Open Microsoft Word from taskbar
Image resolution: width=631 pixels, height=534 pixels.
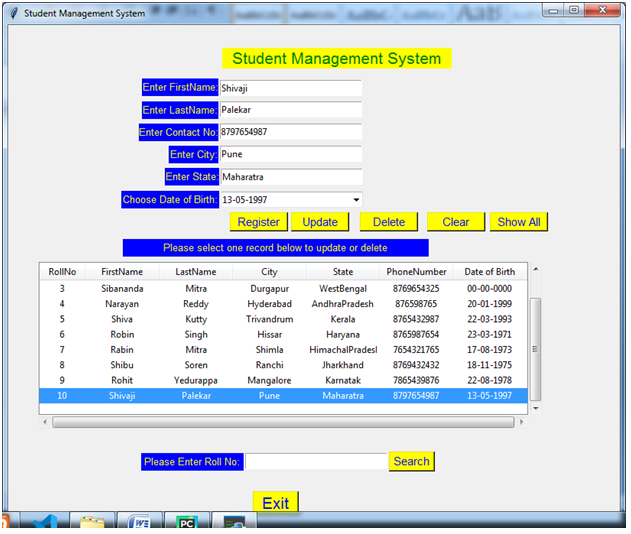coord(139,521)
